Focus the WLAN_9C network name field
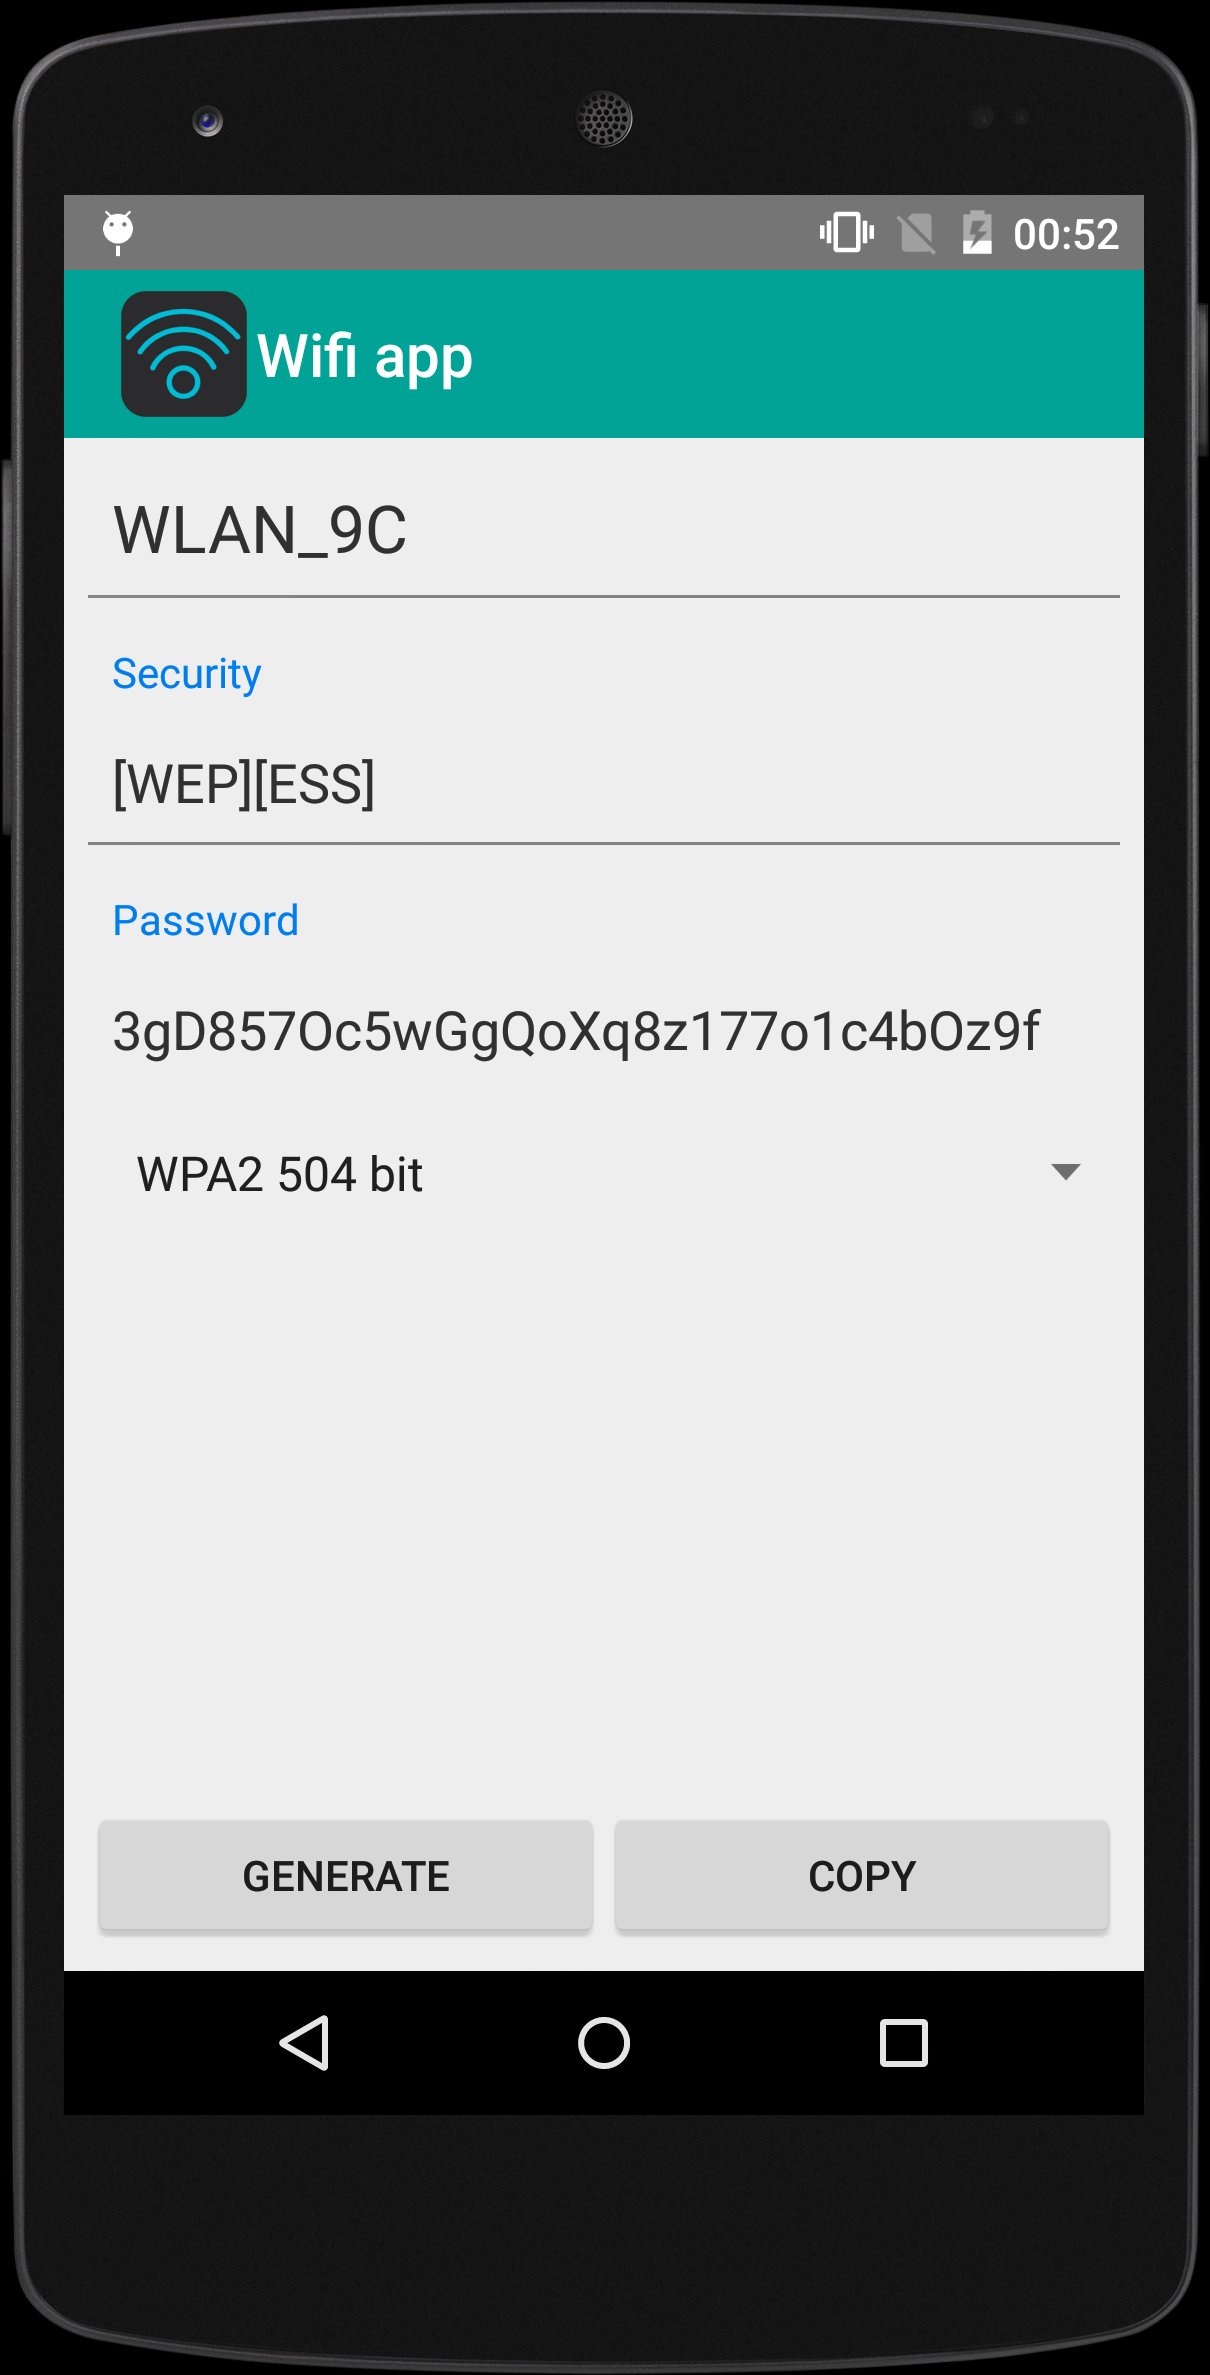 pyautogui.click(x=604, y=531)
